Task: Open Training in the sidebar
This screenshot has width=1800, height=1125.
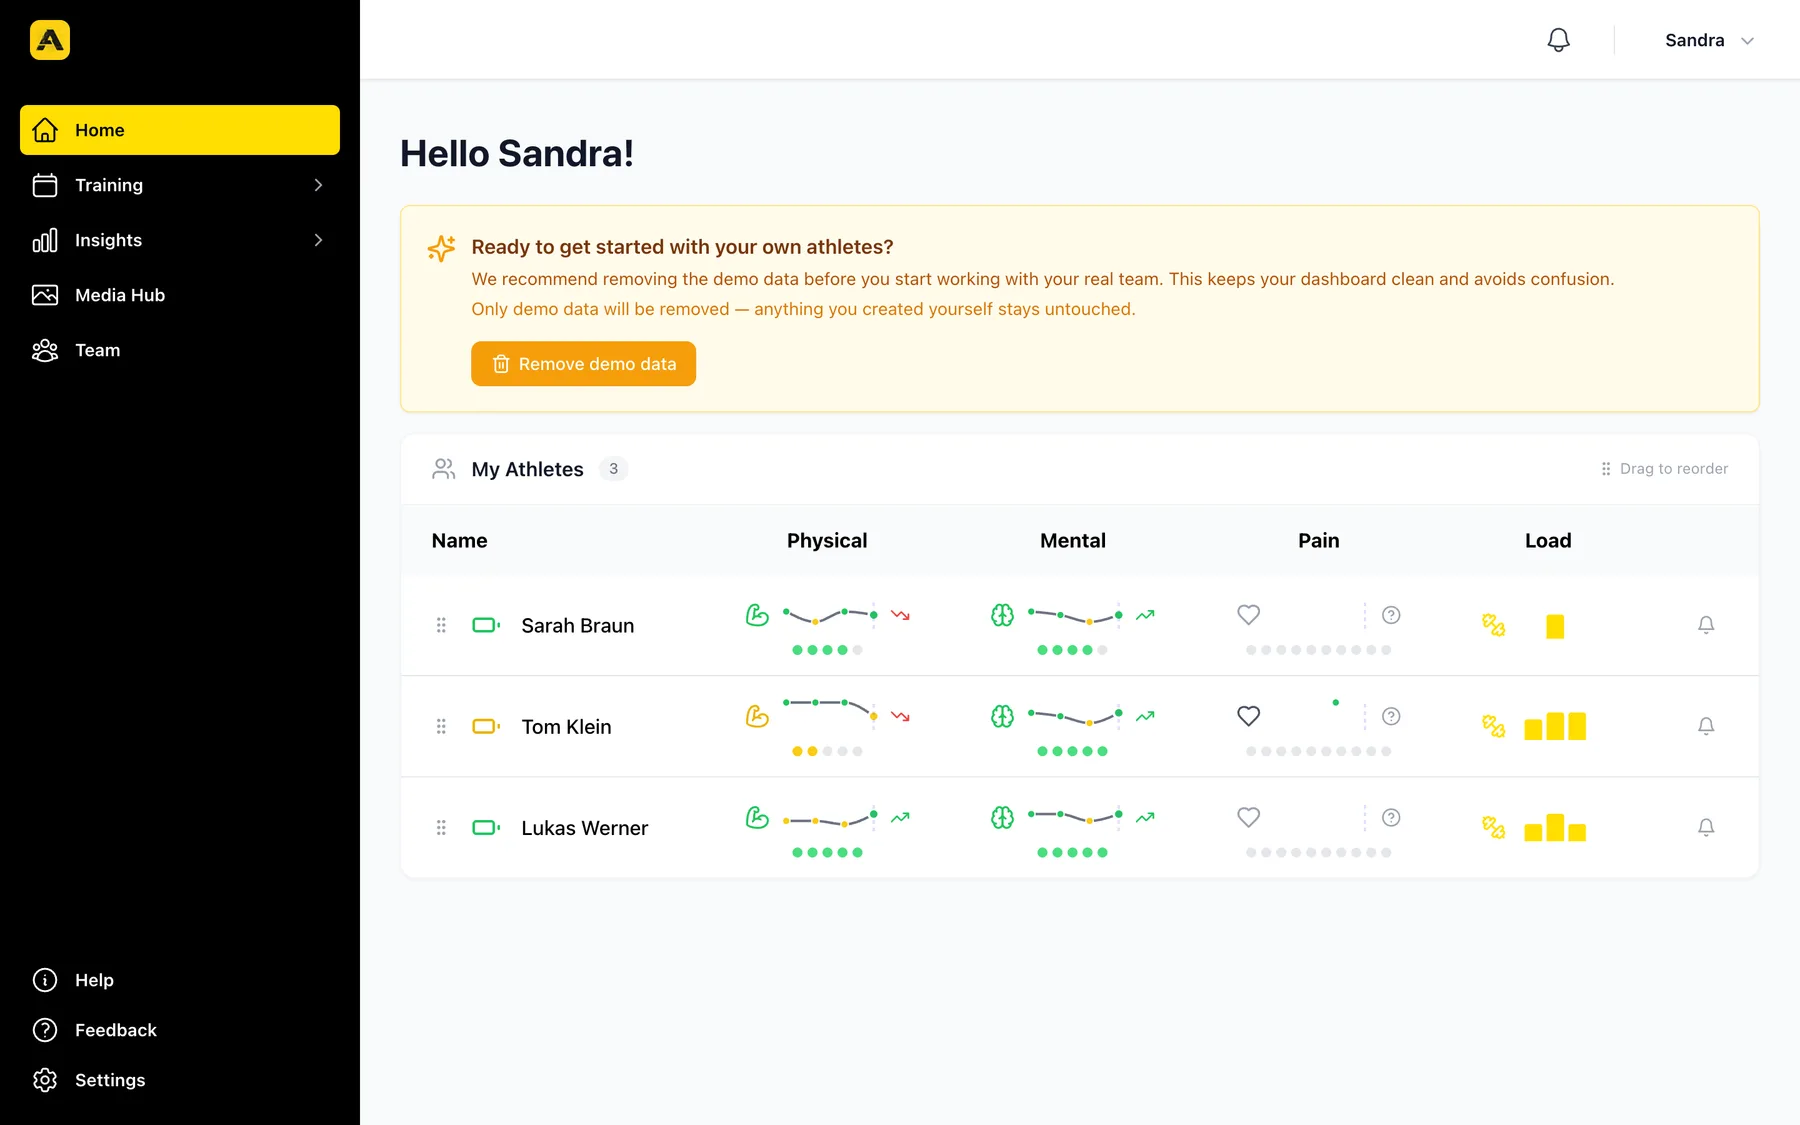Action: (180, 185)
